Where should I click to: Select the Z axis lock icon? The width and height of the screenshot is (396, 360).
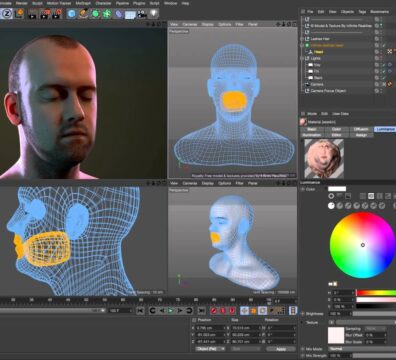[6, 14]
